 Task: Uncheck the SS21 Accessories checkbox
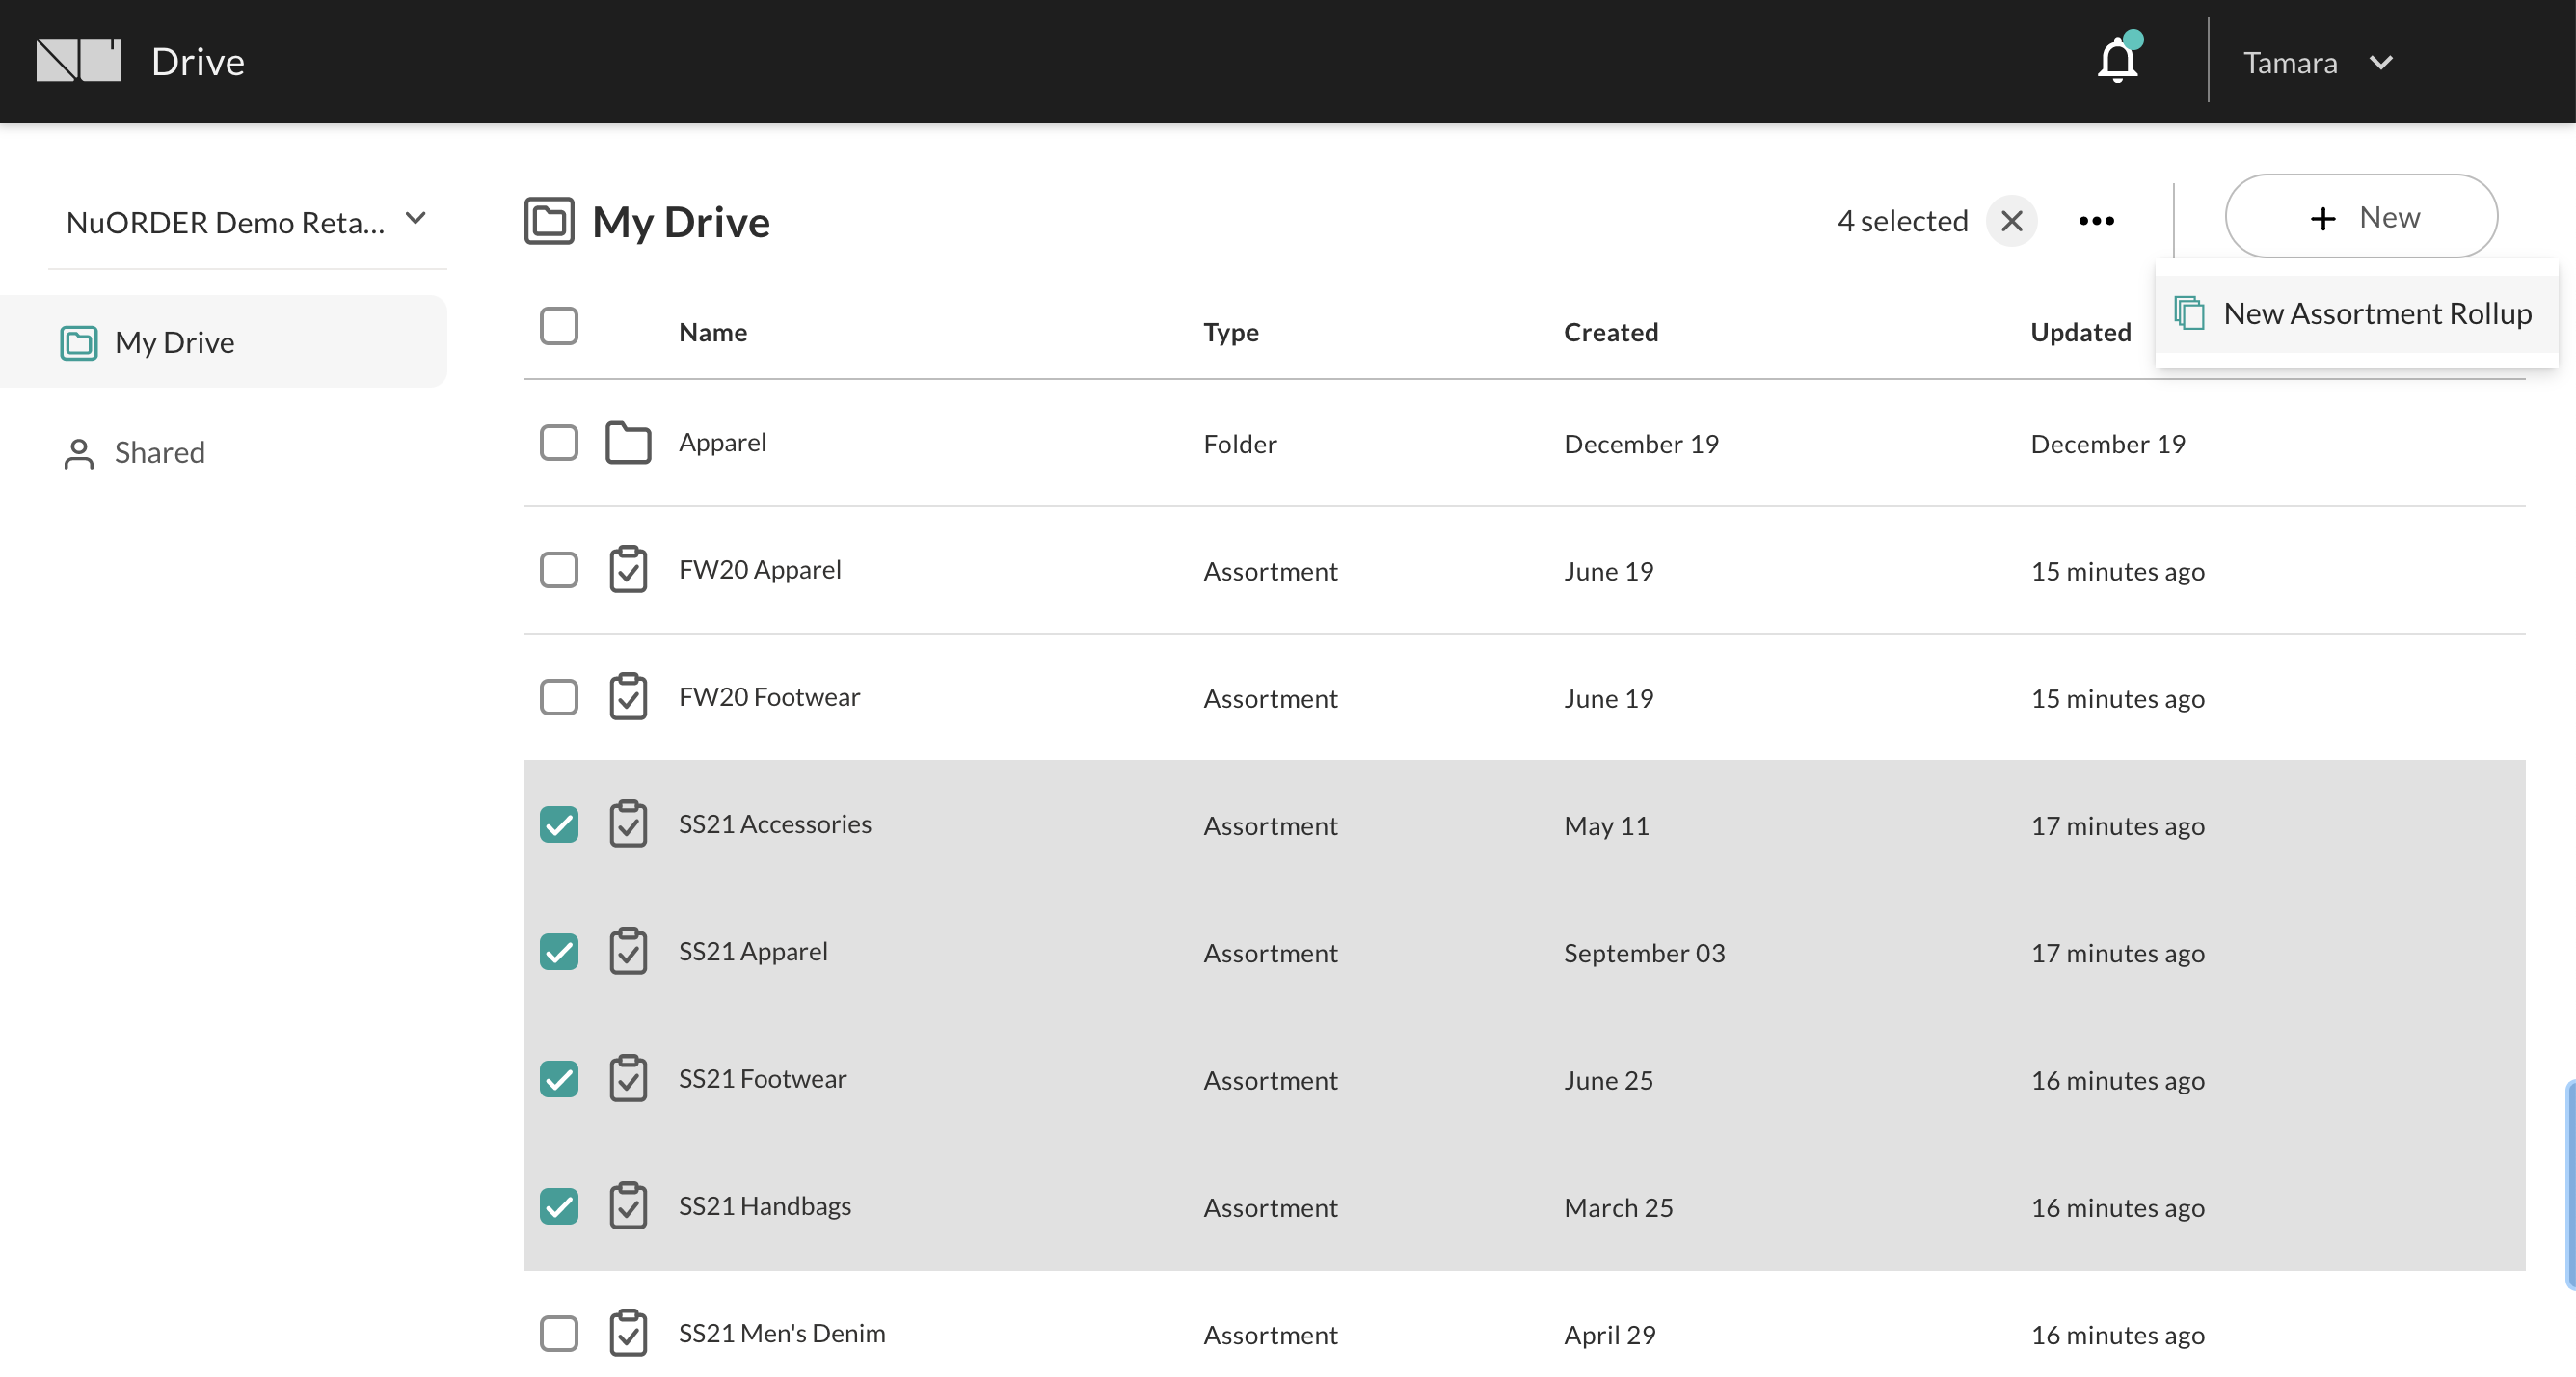(559, 824)
